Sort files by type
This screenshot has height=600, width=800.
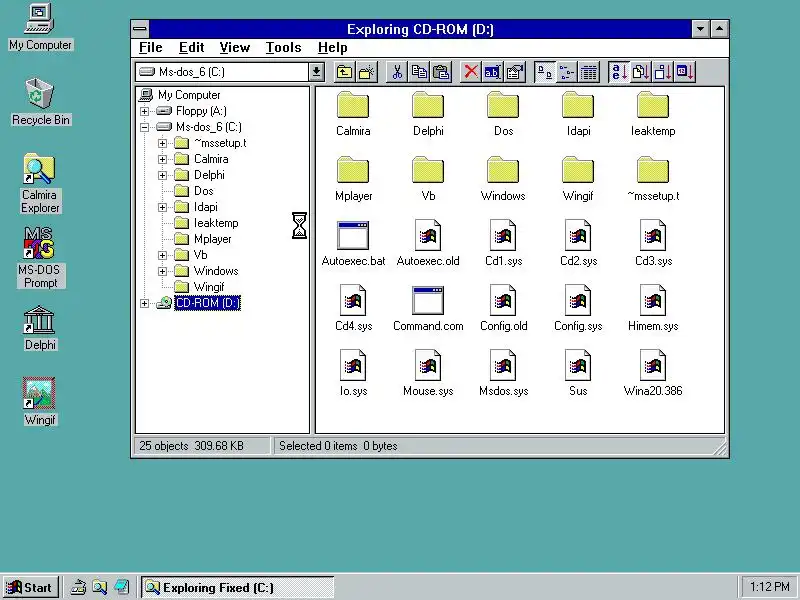640,72
